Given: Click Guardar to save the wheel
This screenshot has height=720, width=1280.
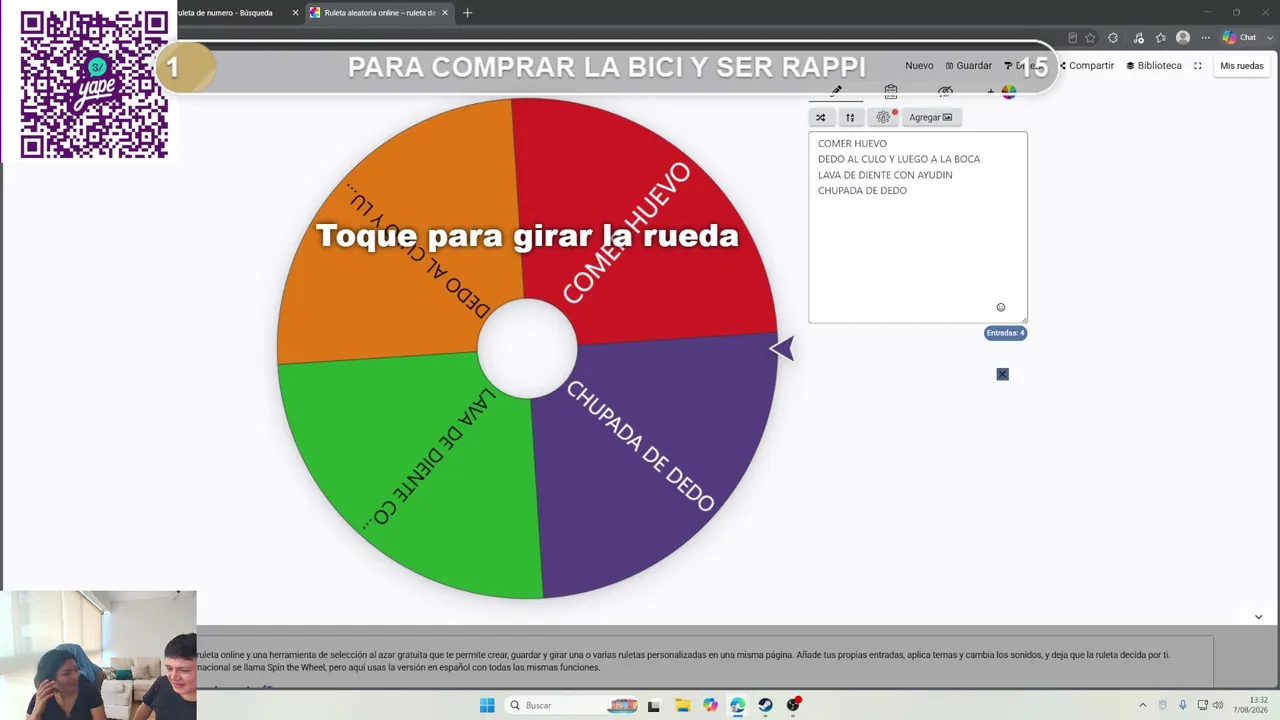Looking at the screenshot, I should (969, 66).
